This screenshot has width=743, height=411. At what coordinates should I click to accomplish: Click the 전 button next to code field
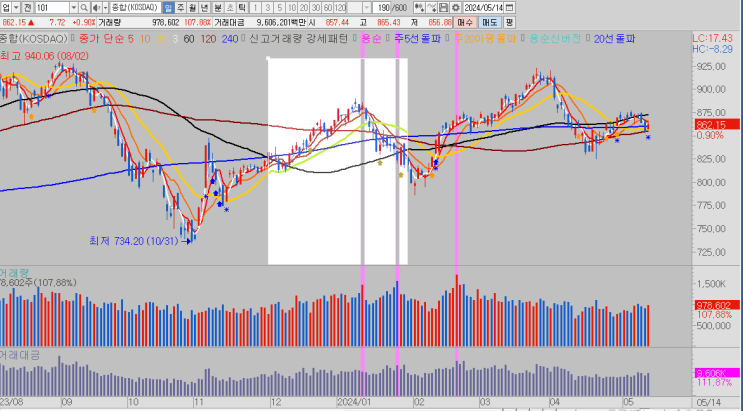click(x=28, y=8)
